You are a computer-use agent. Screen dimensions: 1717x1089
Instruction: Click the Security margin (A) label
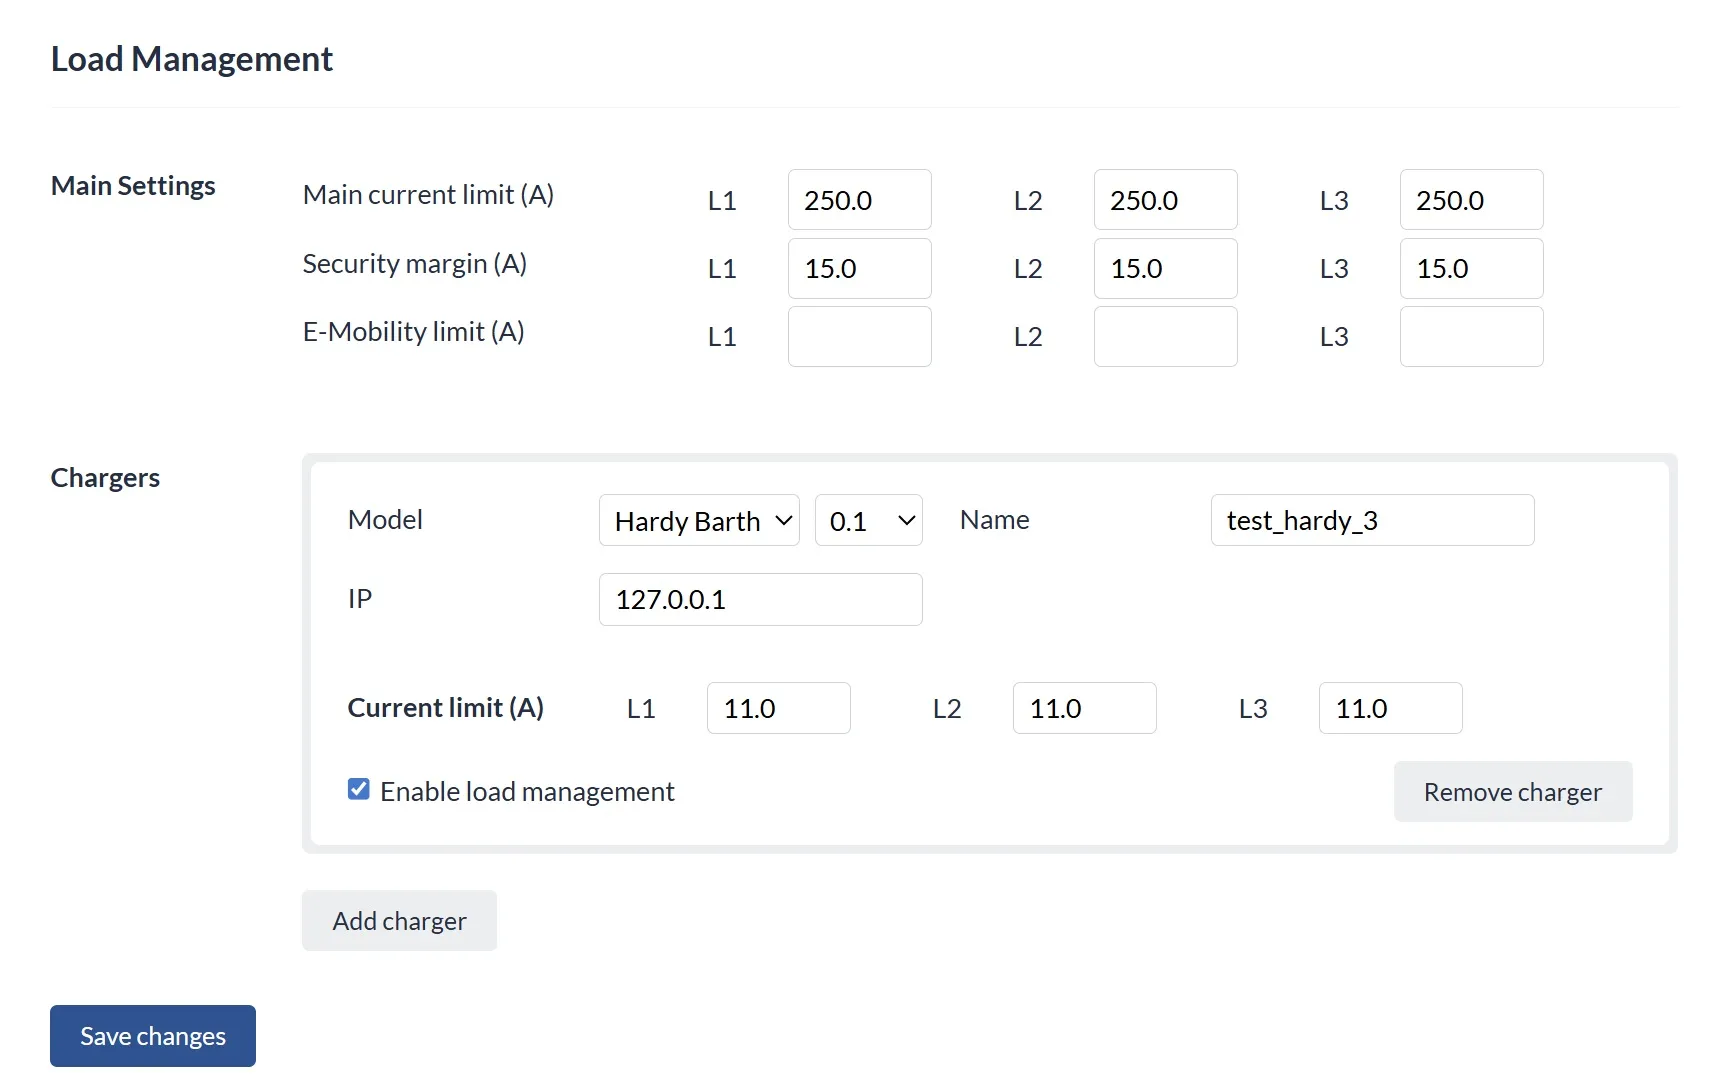click(415, 263)
